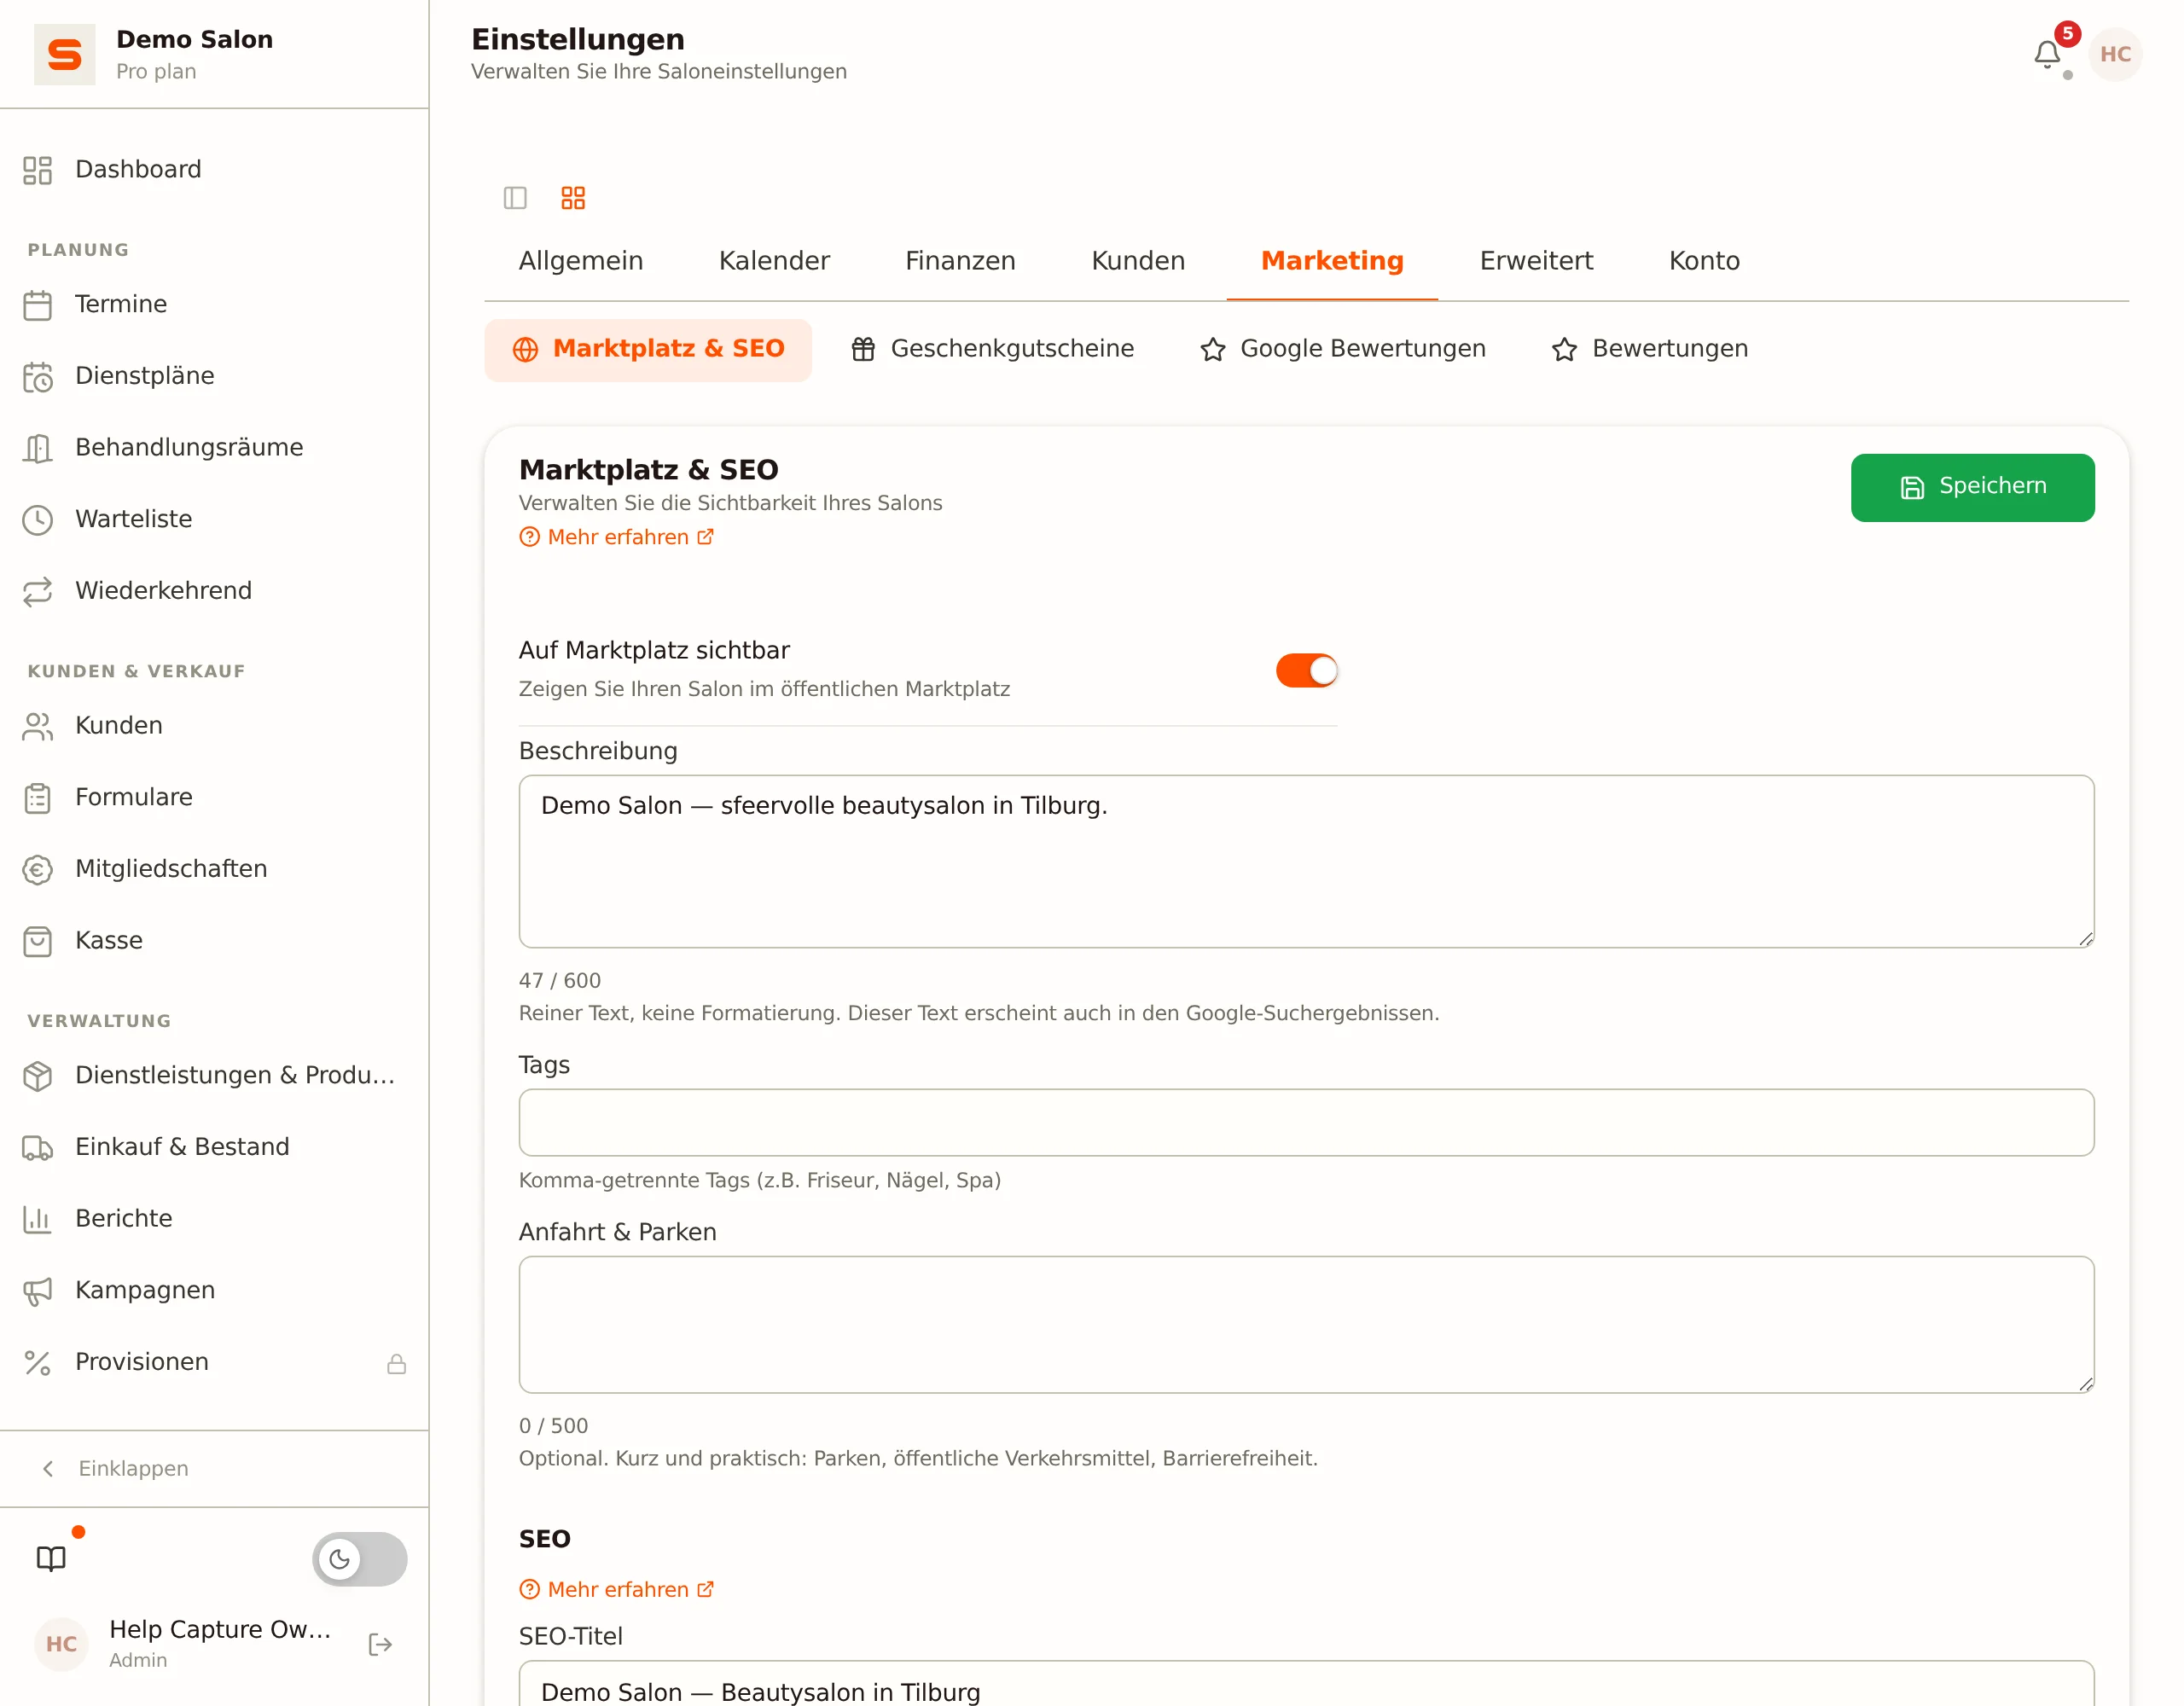Image resolution: width=2184 pixels, height=1706 pixels.
Task: Open Bewertungen sub-tab
Action: point(1650,349)
